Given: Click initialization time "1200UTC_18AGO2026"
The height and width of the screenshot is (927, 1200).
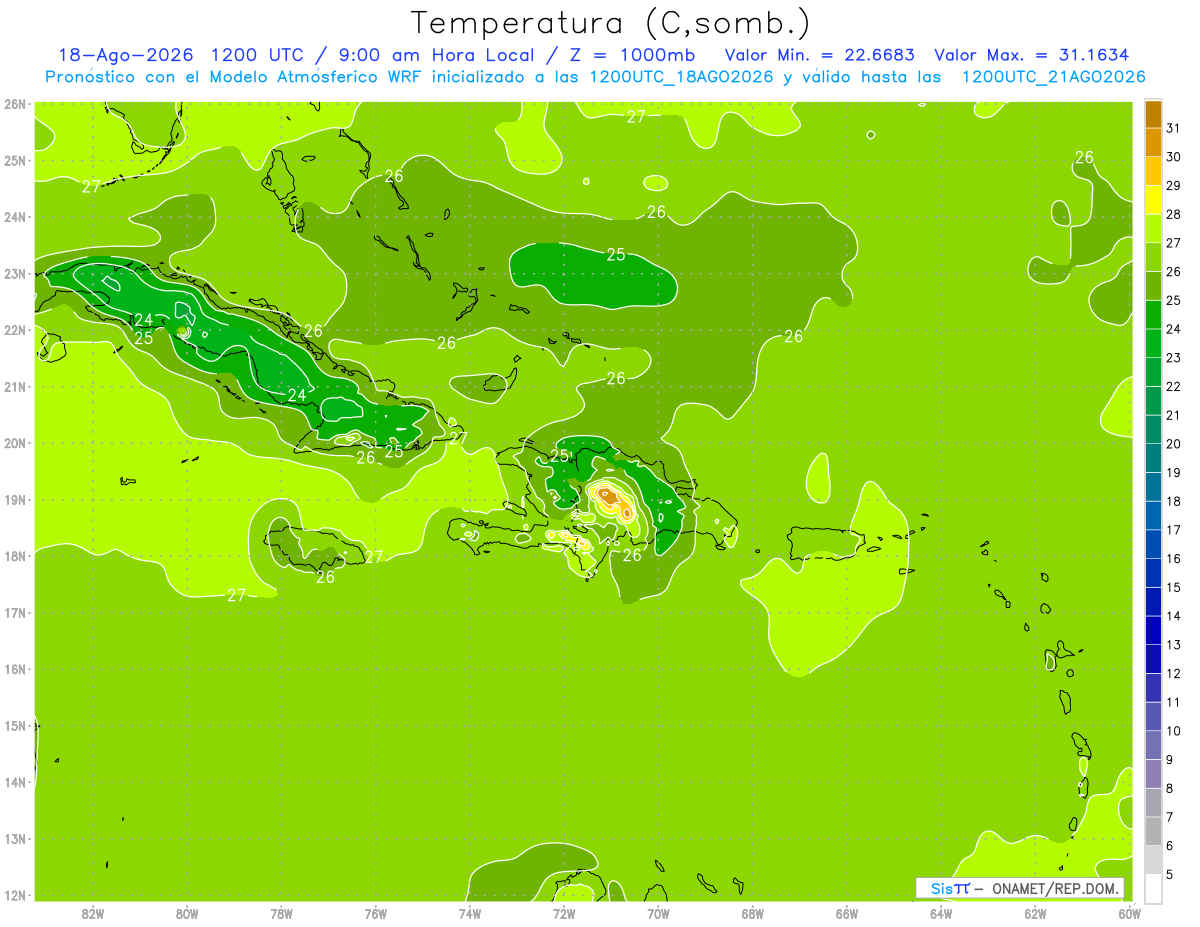Looking at the screenshot, I should (682, 76).
